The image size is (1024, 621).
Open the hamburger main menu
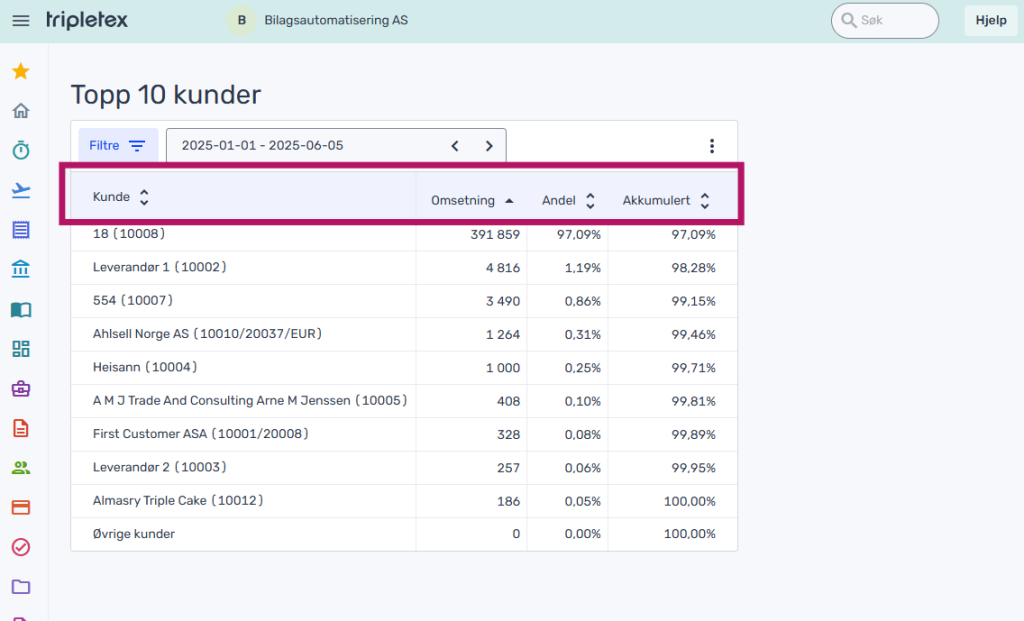[21, 20]
